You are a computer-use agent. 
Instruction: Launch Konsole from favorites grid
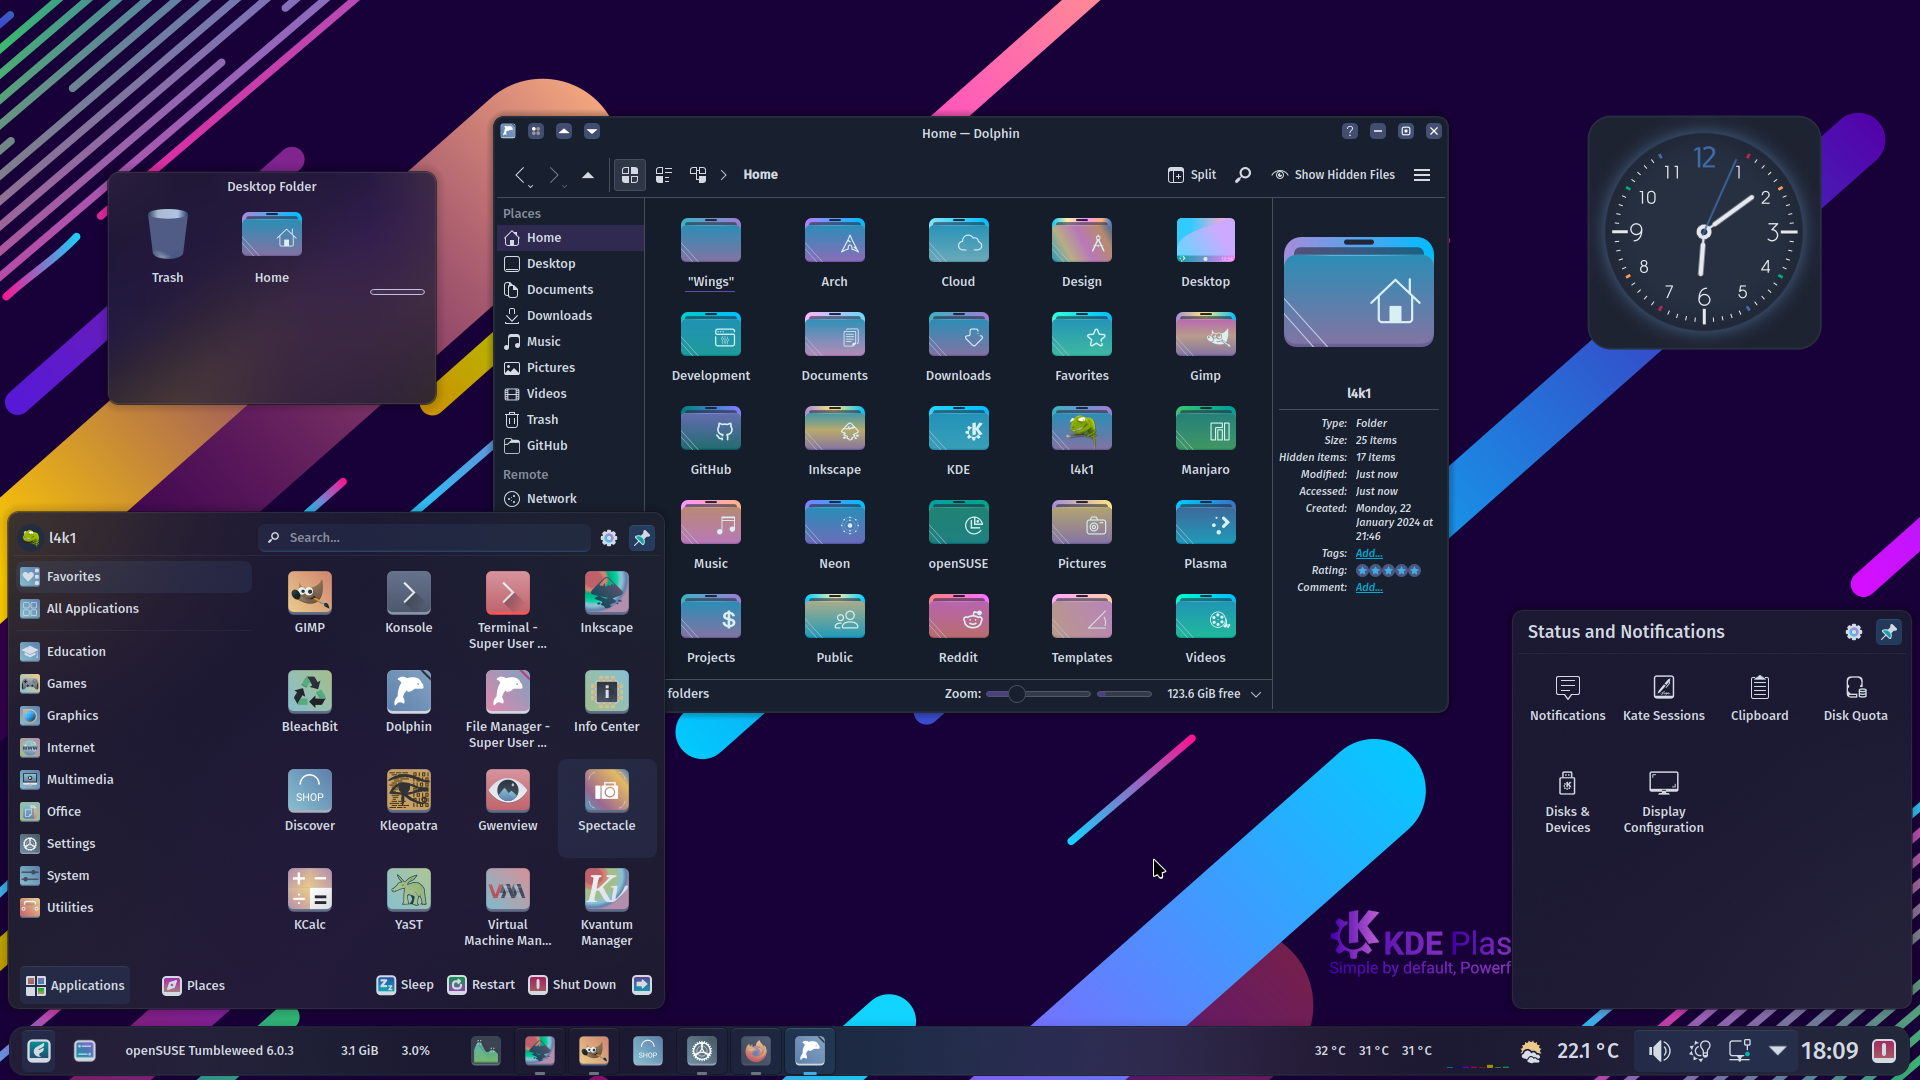(x=408, y=602)
